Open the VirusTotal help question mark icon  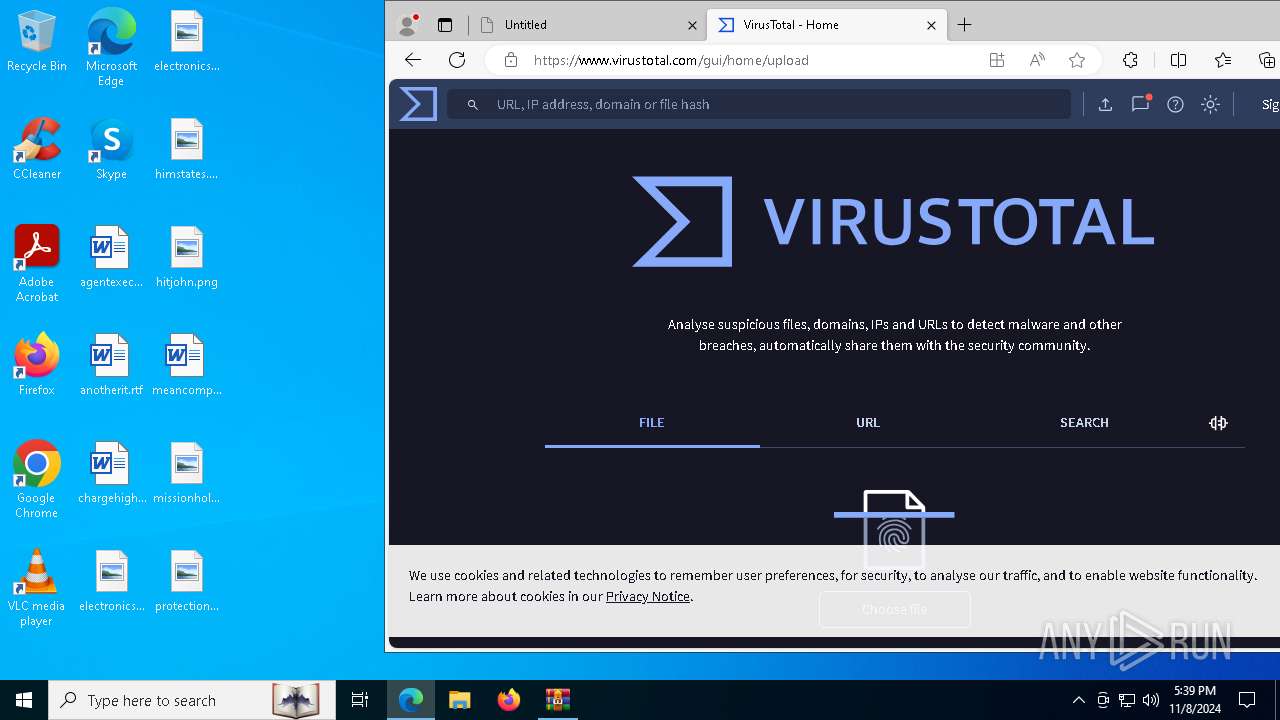[x=1175, y=104]
